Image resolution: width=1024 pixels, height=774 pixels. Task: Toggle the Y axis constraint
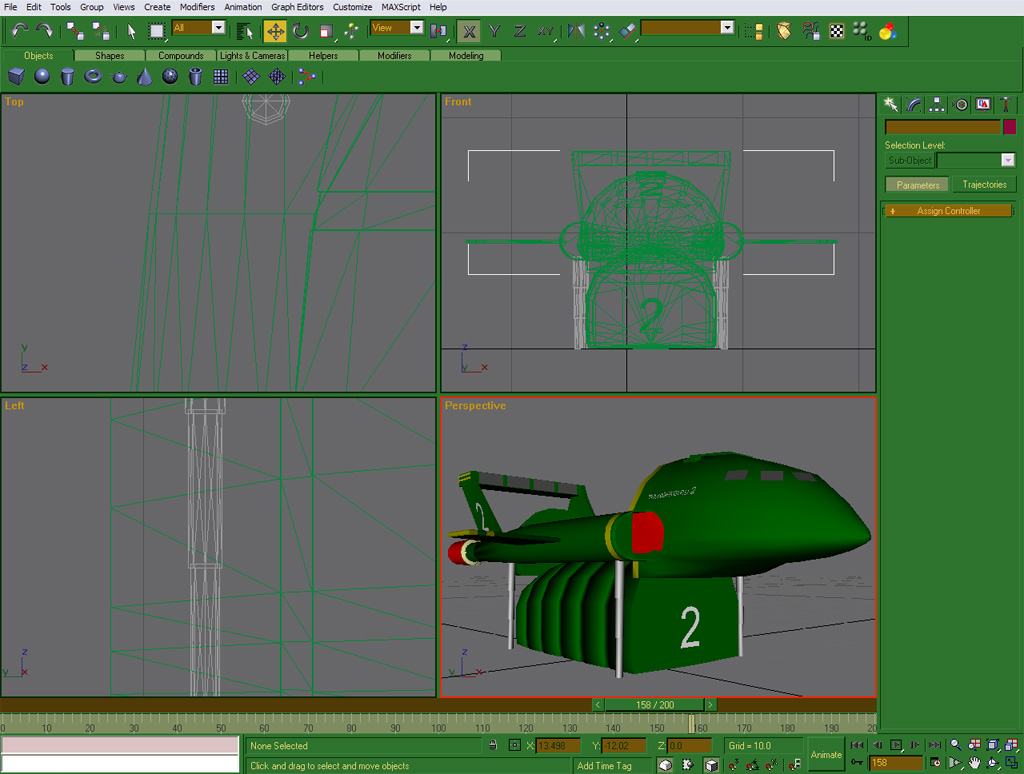coord(494,31)
